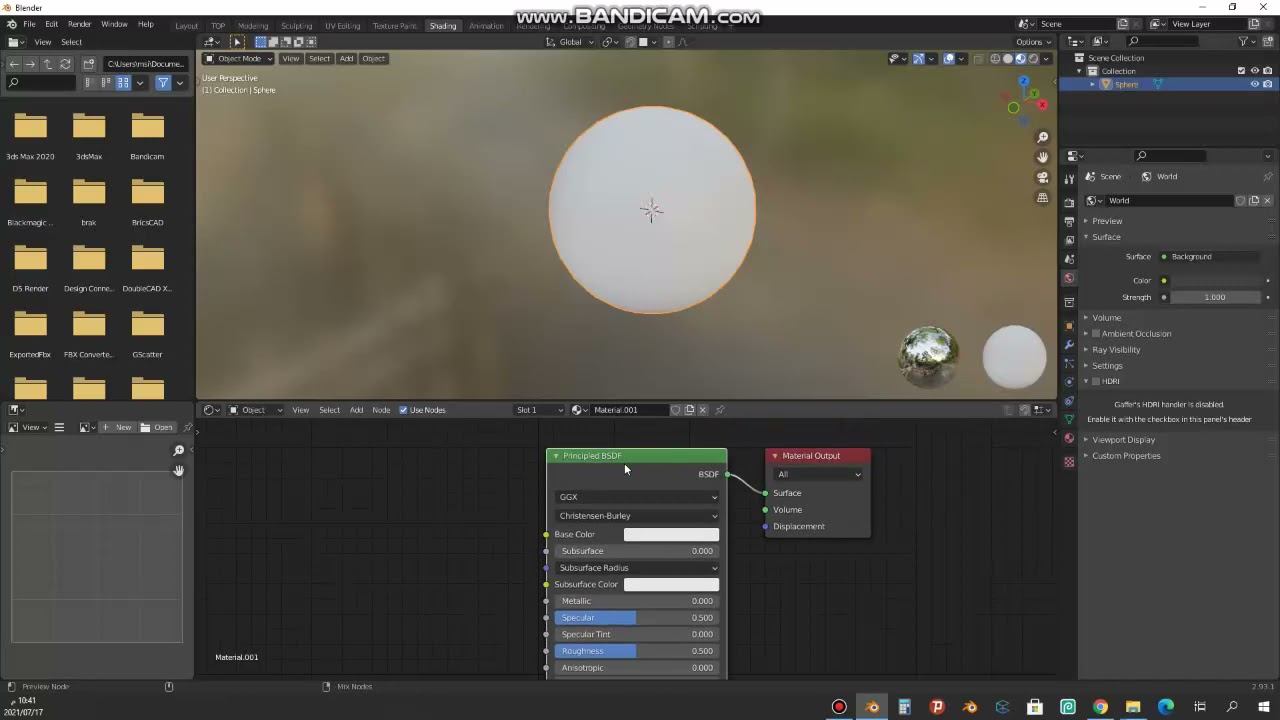Viewport: 1280px width, 720px height.
Task: Open Render properties tab
Action: pyautogui.click(x=1069, y=203)
